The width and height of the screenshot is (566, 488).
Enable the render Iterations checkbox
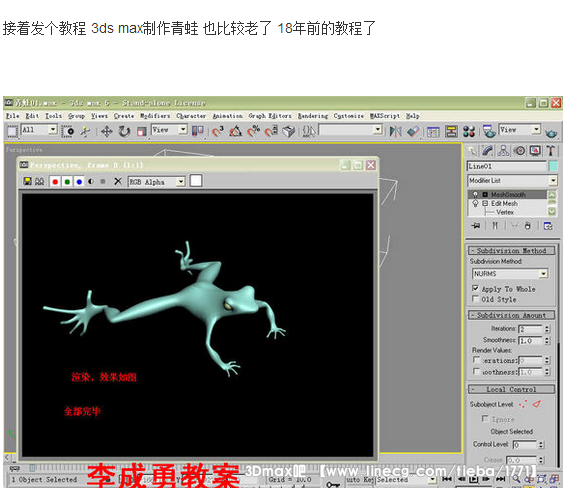tap(476, 360)
